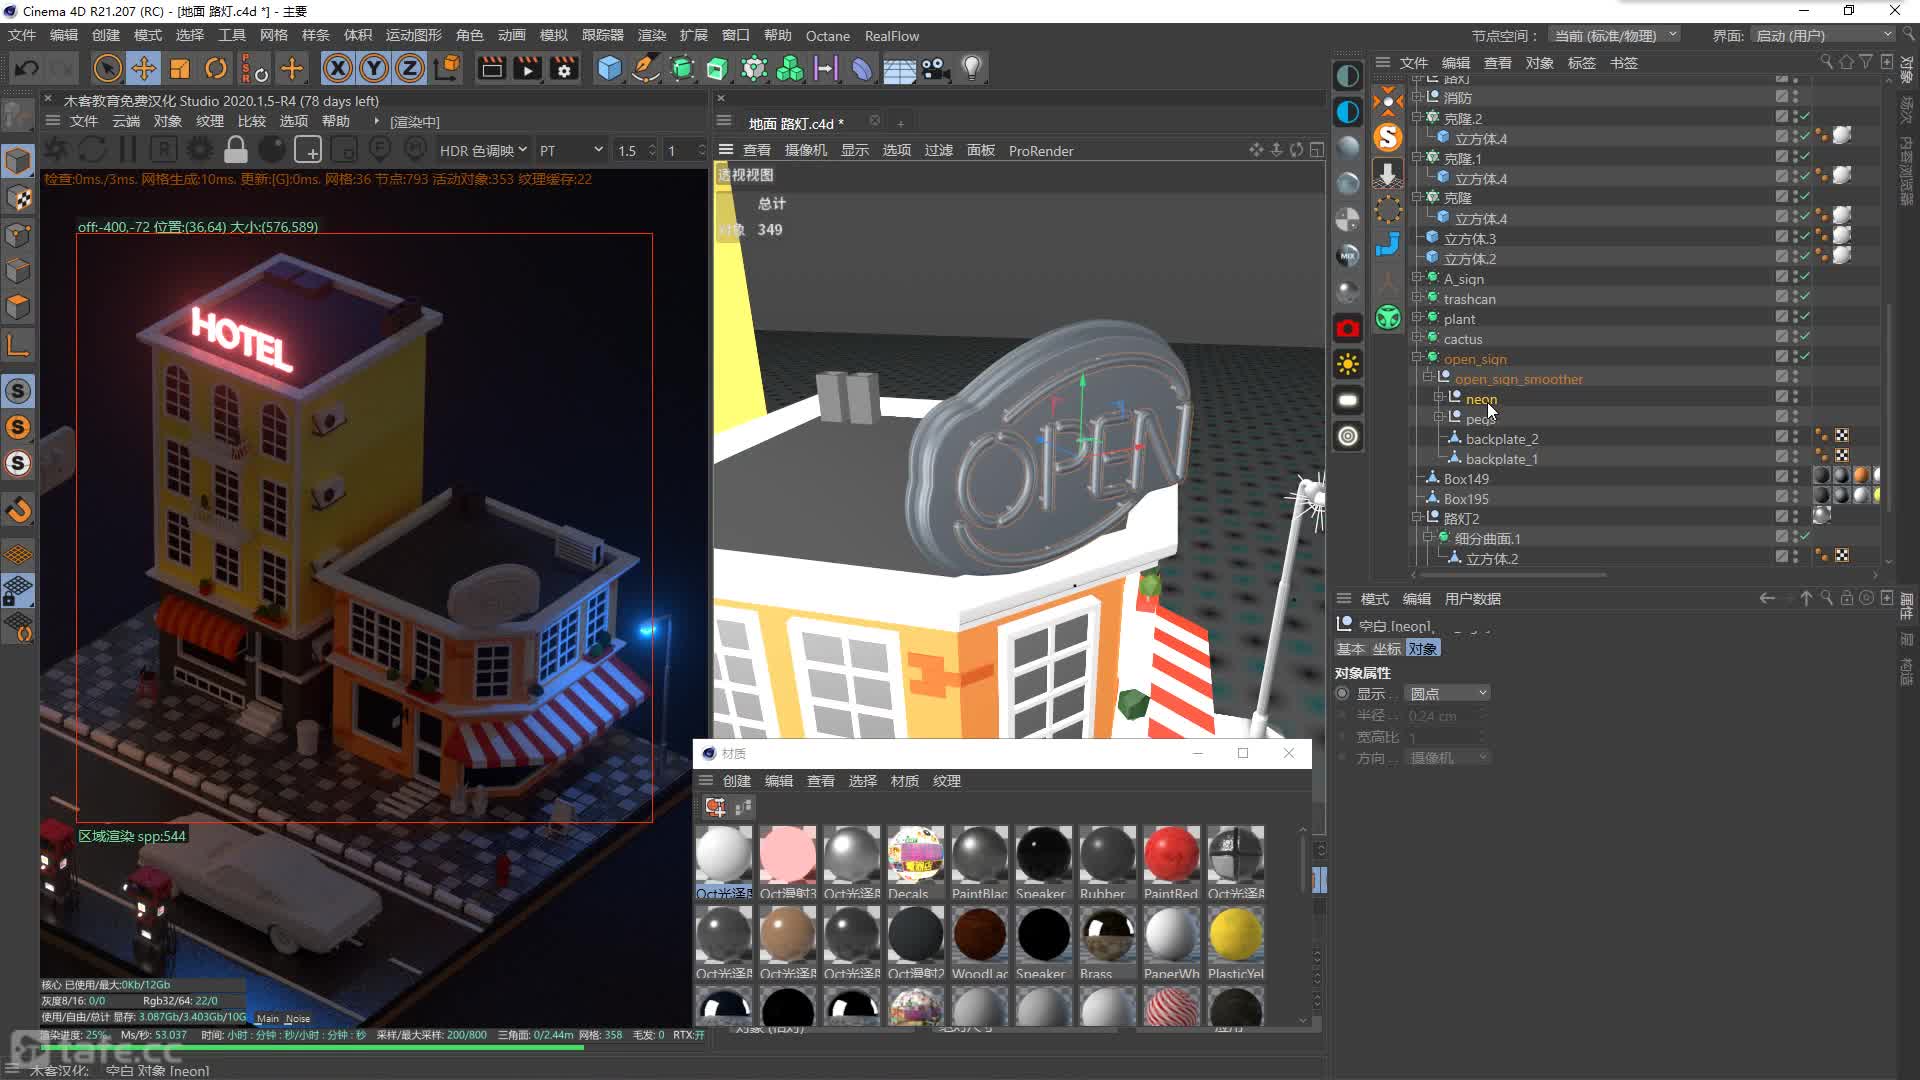The height and width of the screenshot is (1080, 1920).
Task: Open the Subdivision Surface generators icon
Action: (x=682, y=69)
